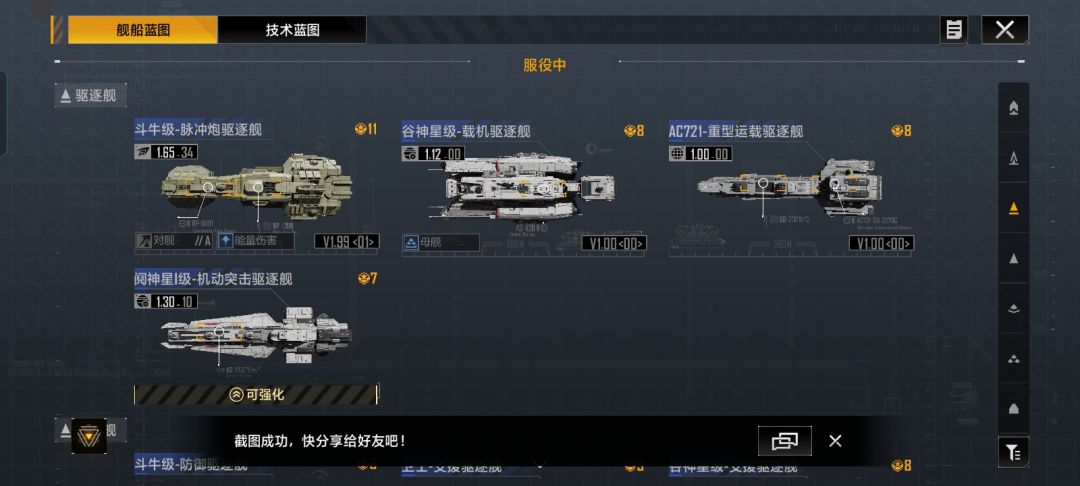The height and width of the screenshot is (486, 1080).
Task: Select the dome-shaped icon in right sidebar
Action: [1013, 409]
